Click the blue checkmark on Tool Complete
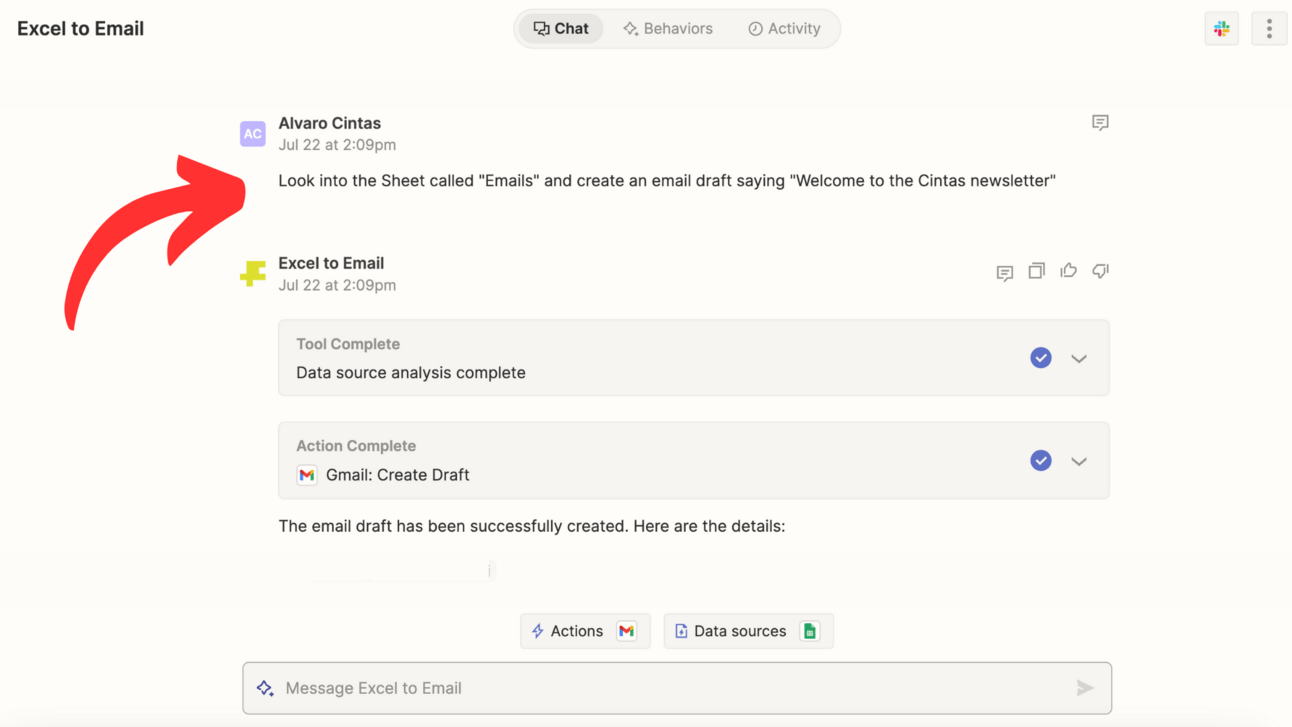 [1041, 358]
